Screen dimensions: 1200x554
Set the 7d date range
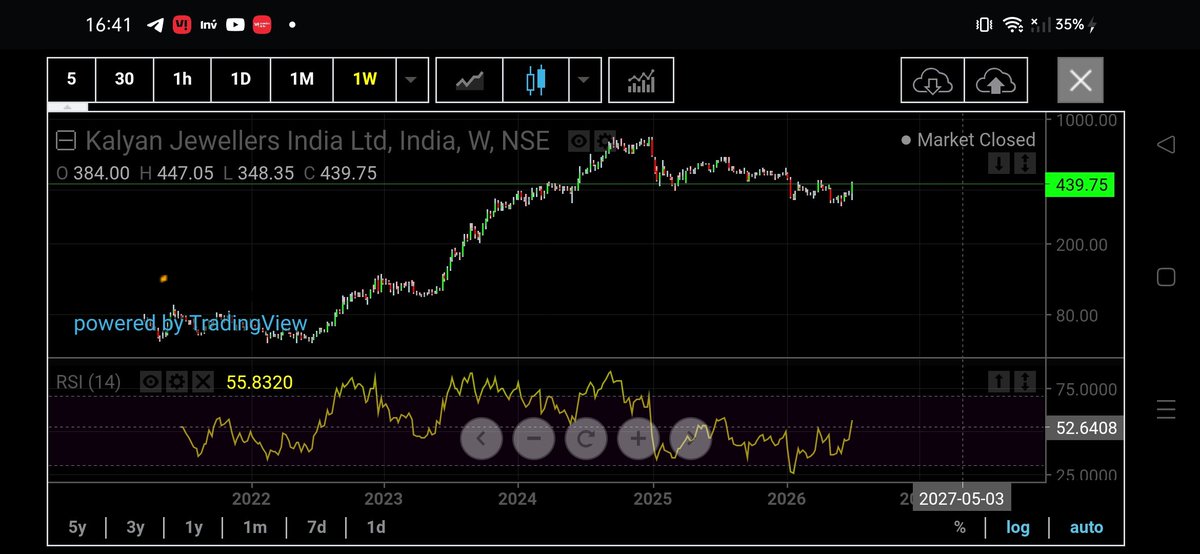(316, 527)
